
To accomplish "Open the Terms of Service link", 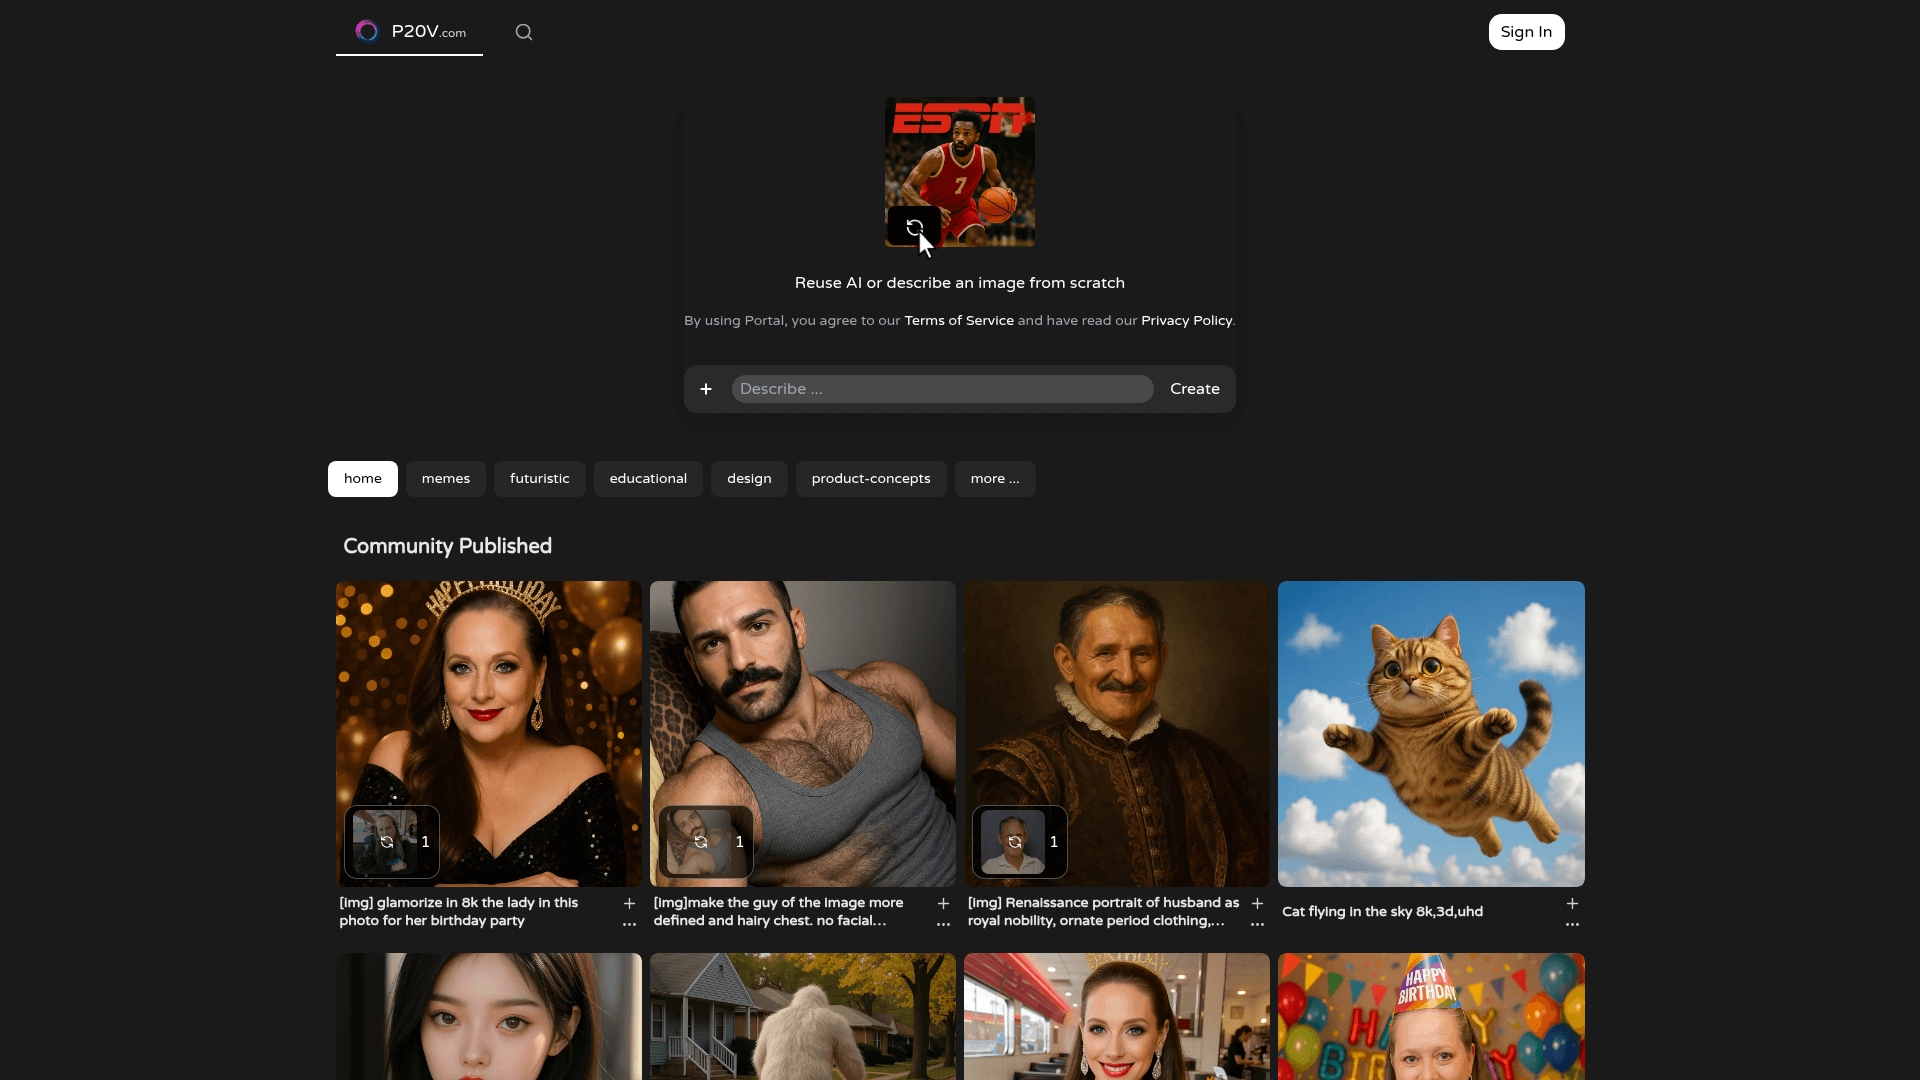I will pos(959,321).
